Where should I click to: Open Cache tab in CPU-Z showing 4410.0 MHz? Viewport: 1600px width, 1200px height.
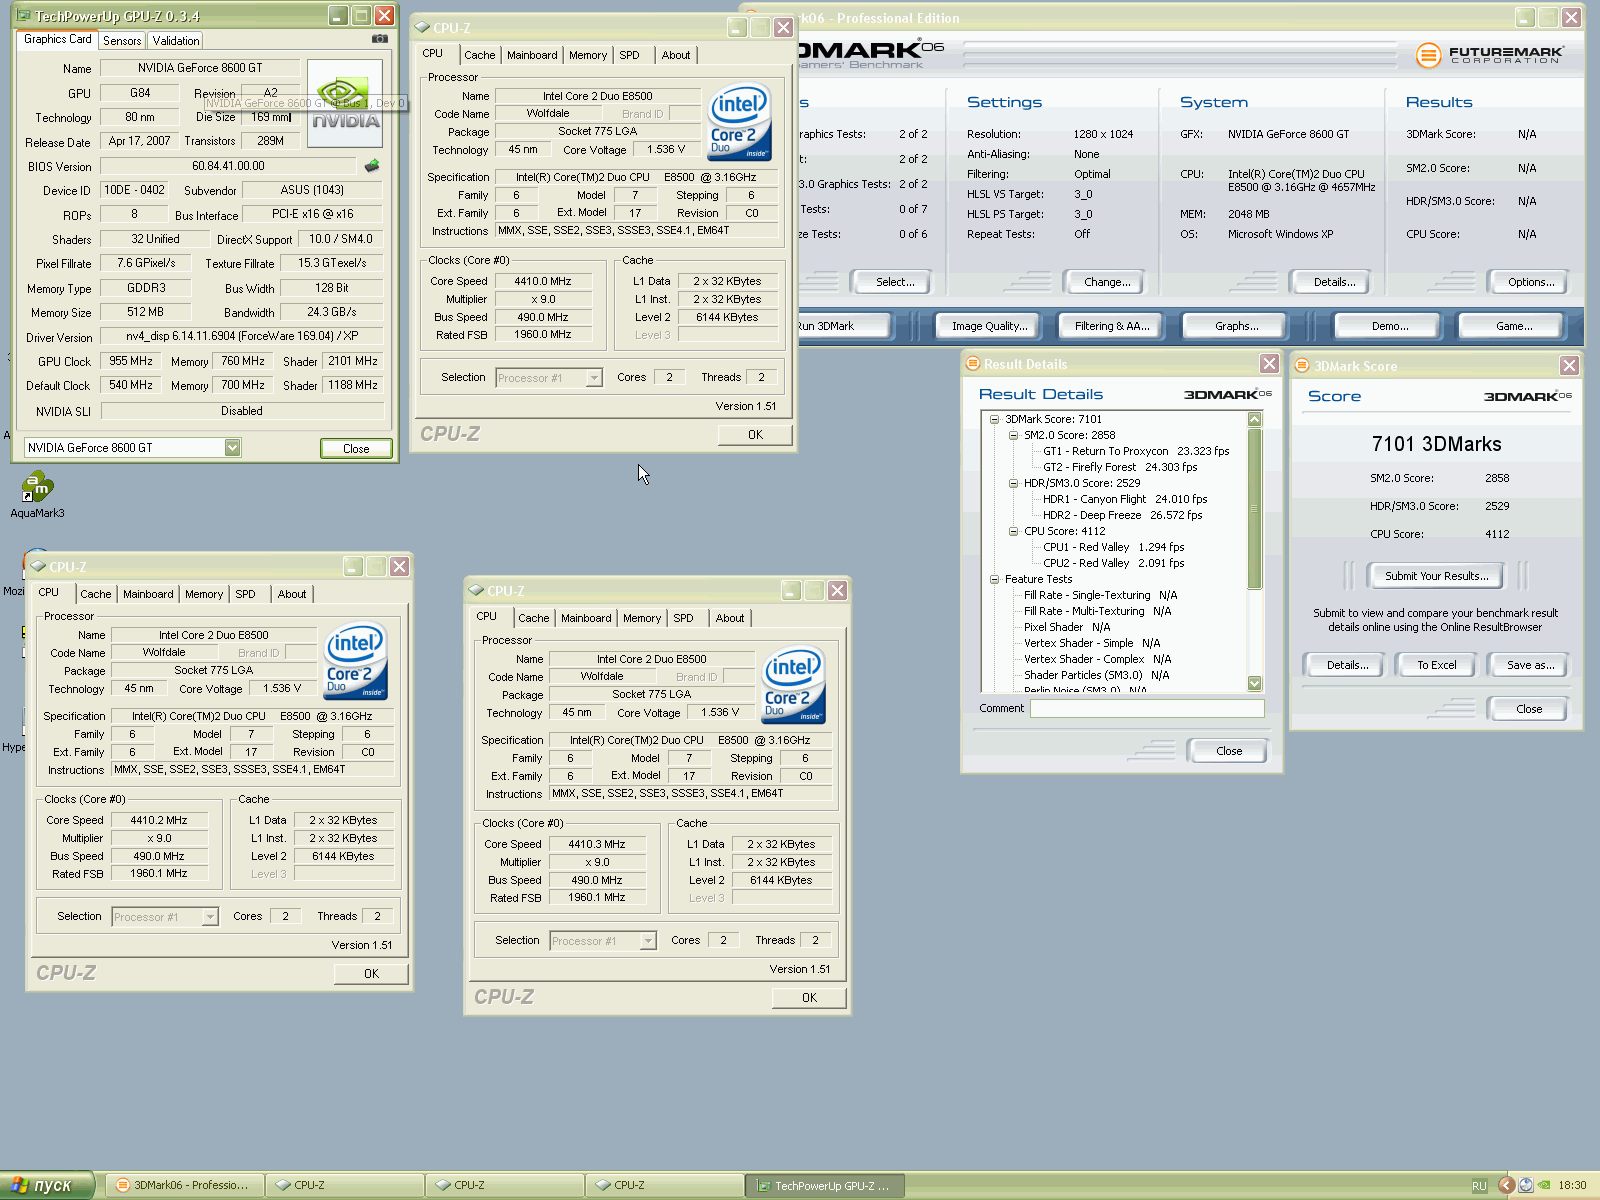(479, 55)
